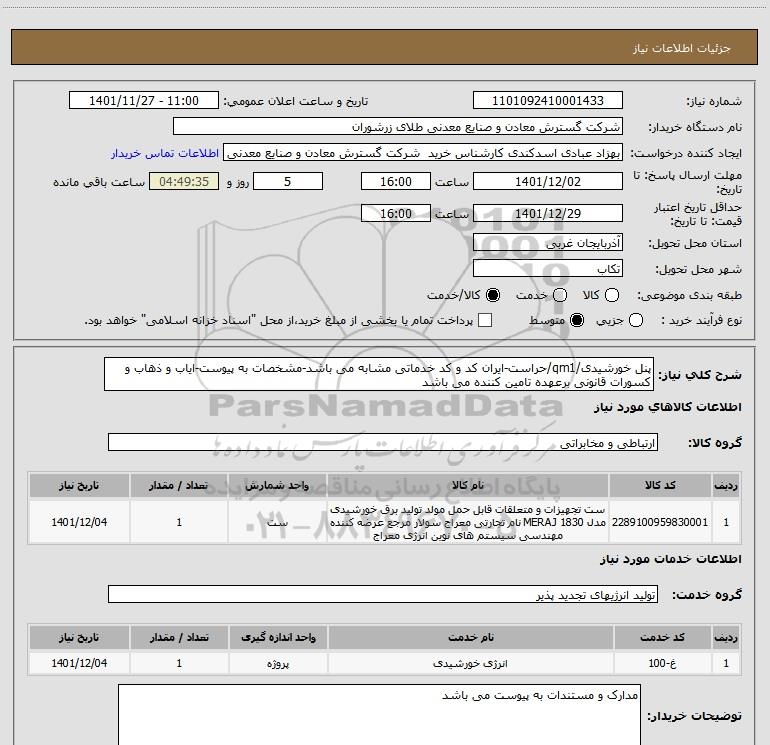Click the buyer organization name field

[x=398, y=127]
